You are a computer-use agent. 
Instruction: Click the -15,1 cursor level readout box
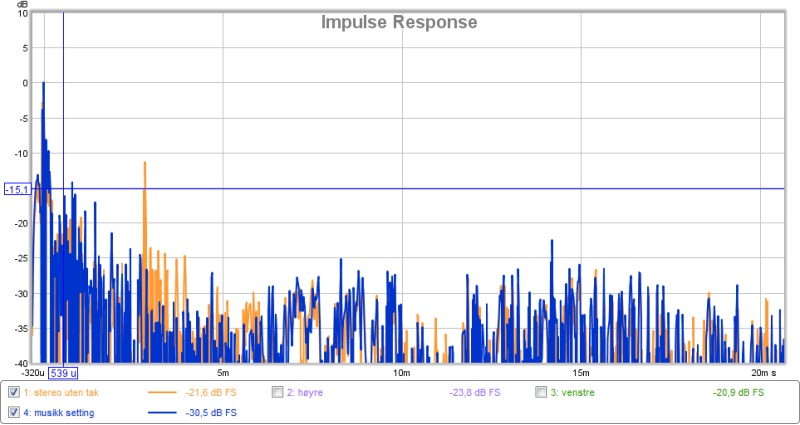pos(18,189)
